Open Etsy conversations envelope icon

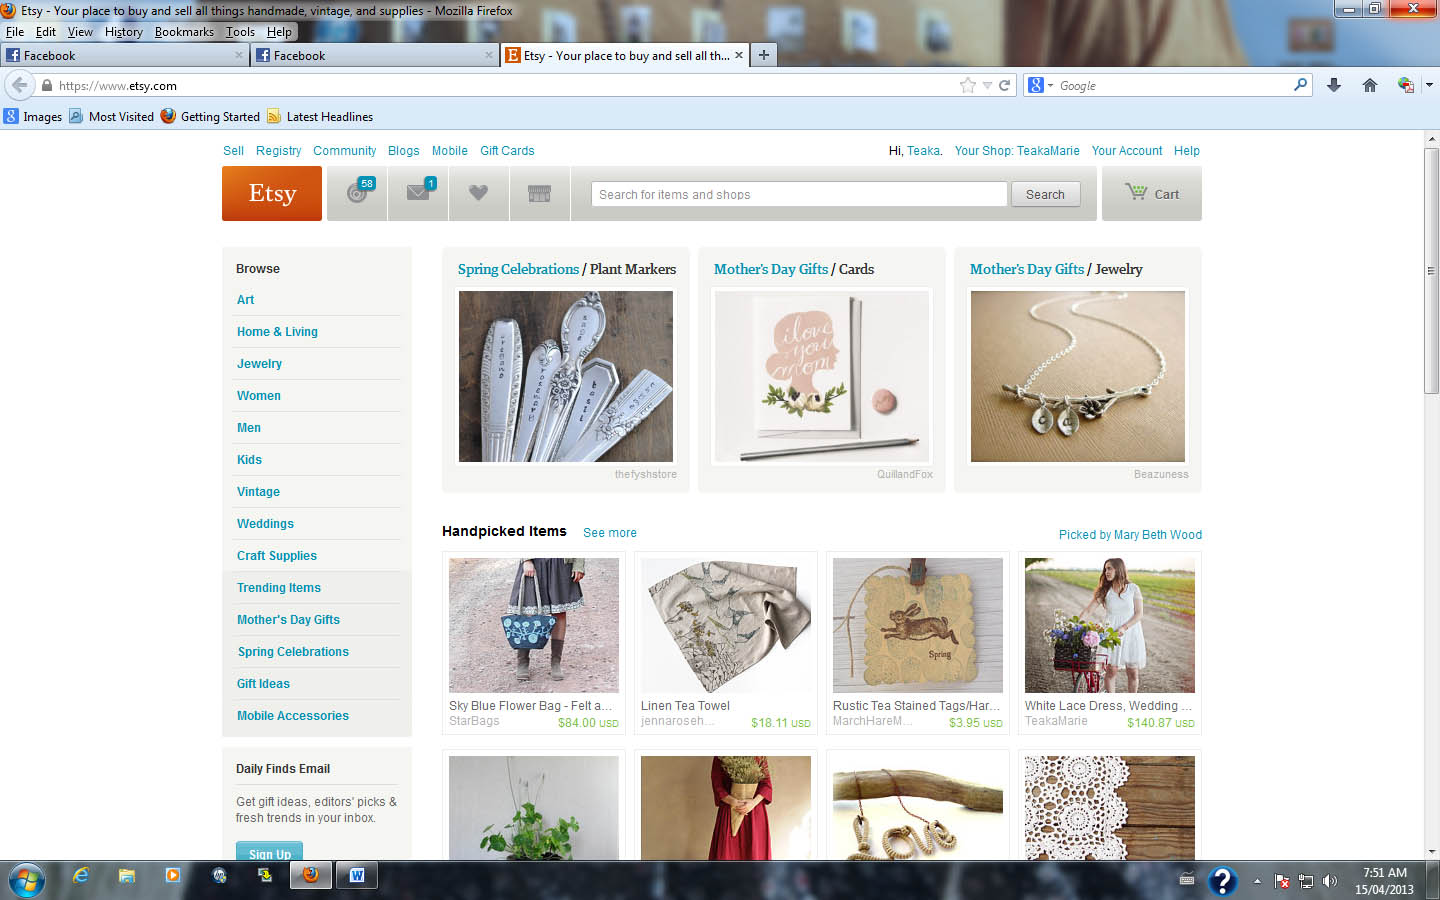[418, 193]
